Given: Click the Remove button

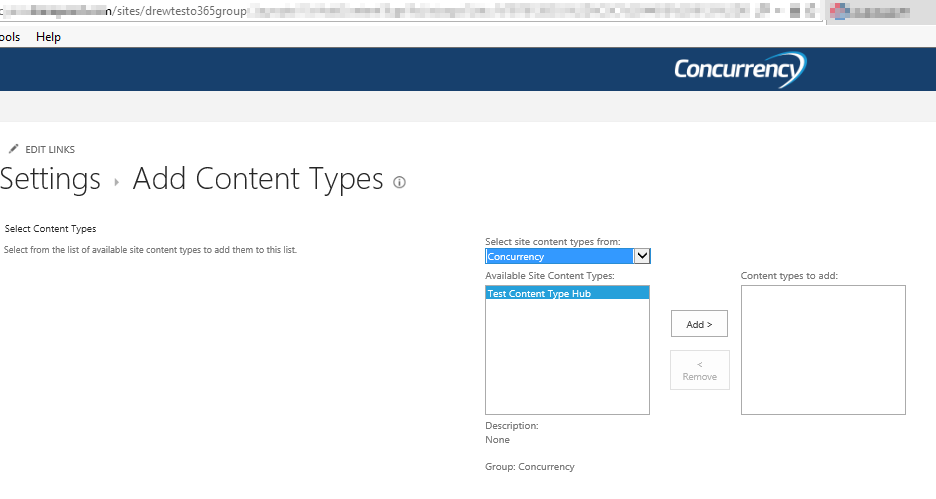Looking at the screenshot, I should tap(700, 370).
